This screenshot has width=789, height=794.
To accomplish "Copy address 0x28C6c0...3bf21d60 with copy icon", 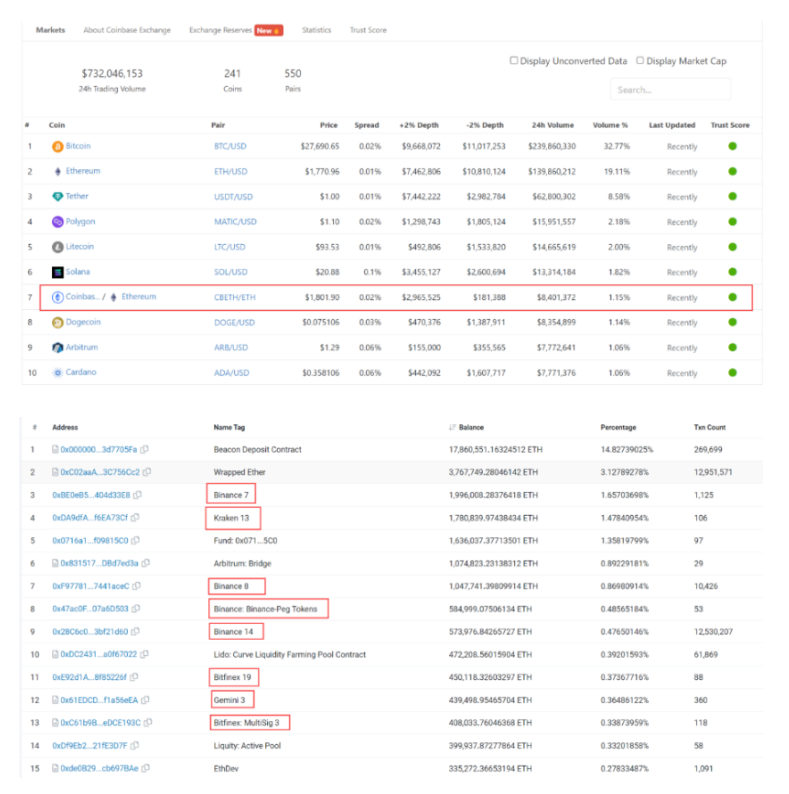I will [x=135, y=631].
